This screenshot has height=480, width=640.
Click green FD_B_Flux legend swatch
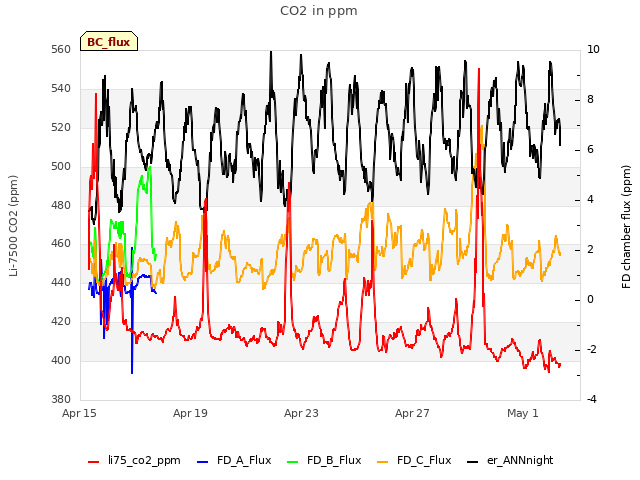(293, 462)
